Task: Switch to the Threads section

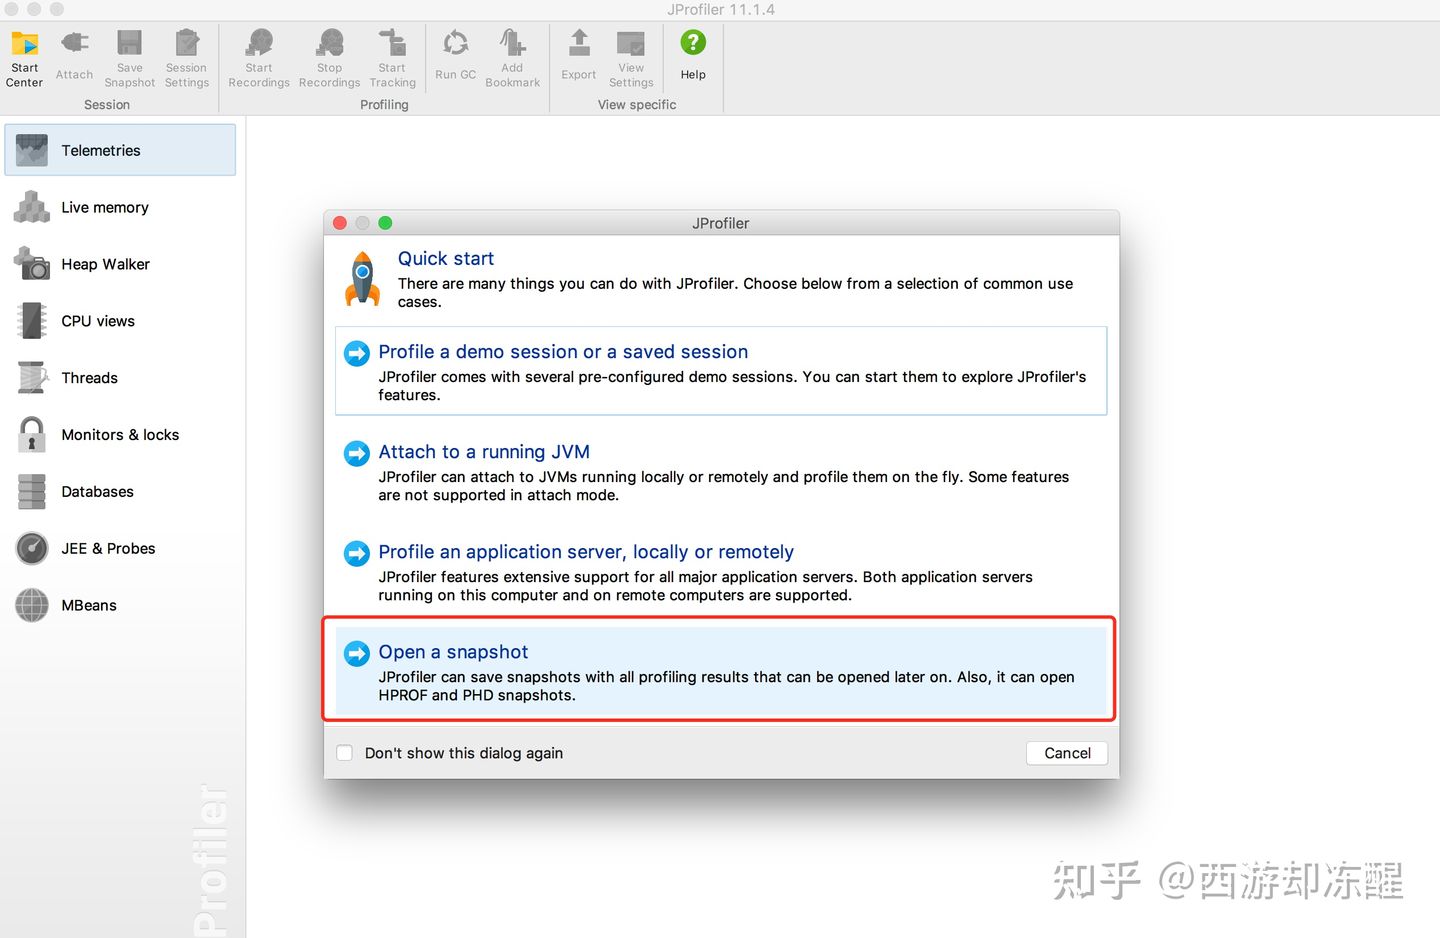Action: click(90, 378)
